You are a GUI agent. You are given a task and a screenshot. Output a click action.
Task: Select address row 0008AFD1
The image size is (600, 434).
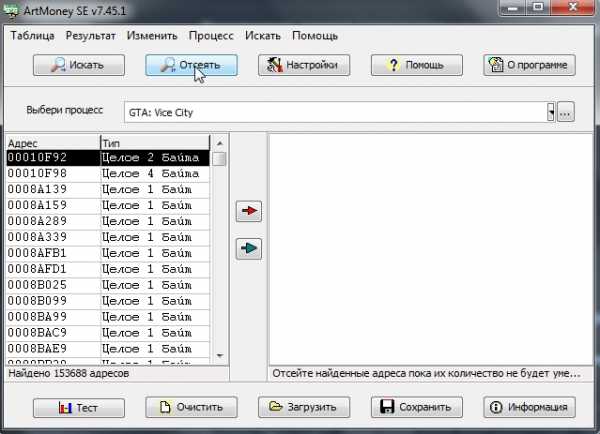pos(108,269)
